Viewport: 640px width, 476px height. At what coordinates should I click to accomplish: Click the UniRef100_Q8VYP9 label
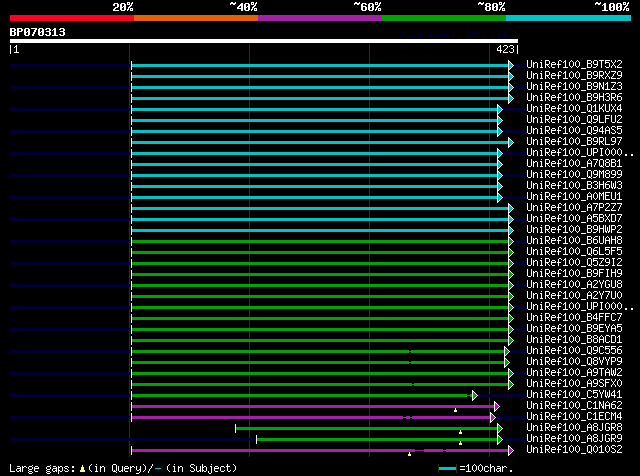pyautogui.click(x=574, y=362)
